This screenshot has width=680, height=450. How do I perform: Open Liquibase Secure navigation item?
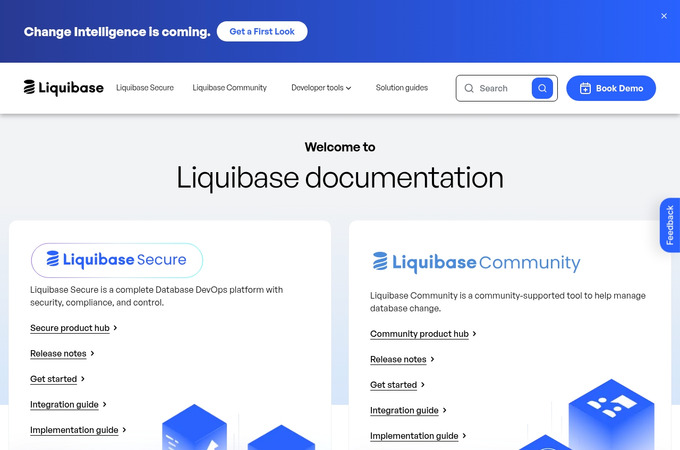(145, 88)
